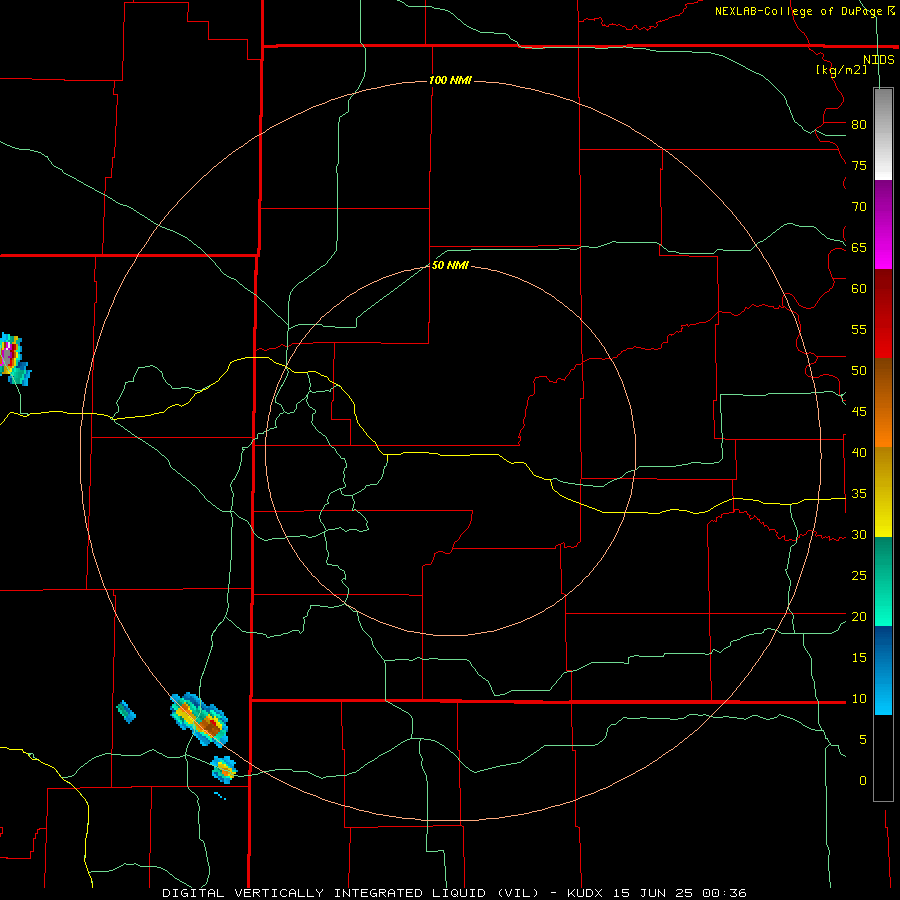Click the 25 value on the VIL scale
Image resolution: width=900 pixels, height=900 pixels.
(859, 575)
